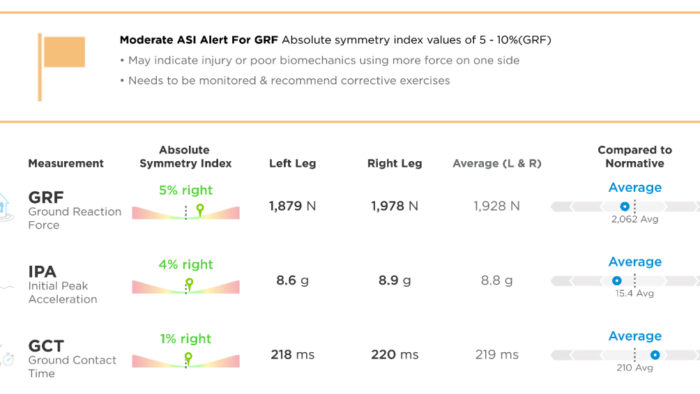Click the GCT Ground Contact Time label
This screenshot has height=394, width=700.
coord(72,359)
